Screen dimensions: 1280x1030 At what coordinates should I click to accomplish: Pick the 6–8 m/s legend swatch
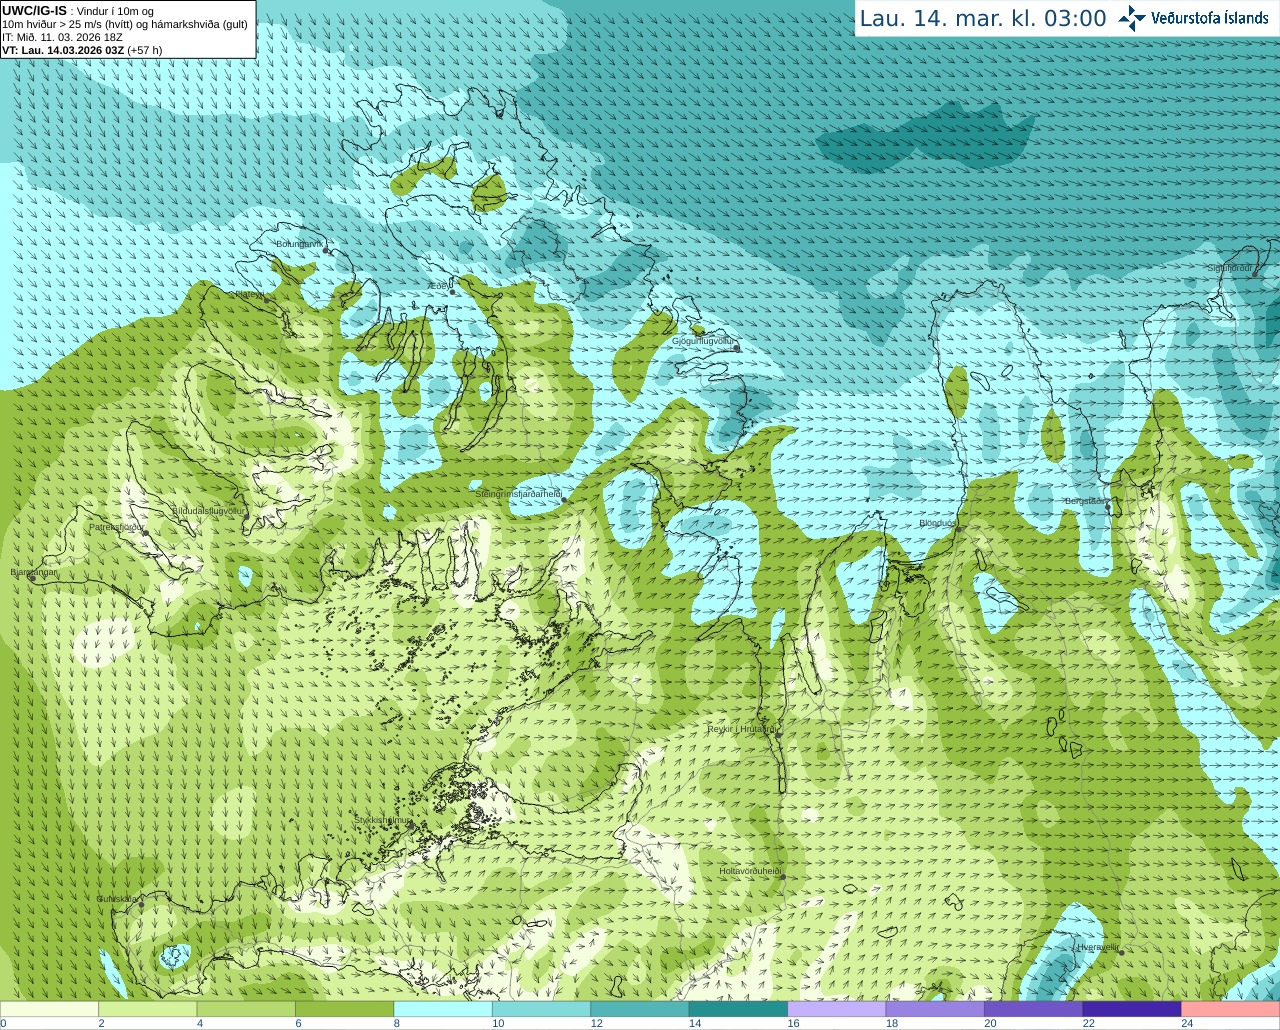coord(344,1009)
